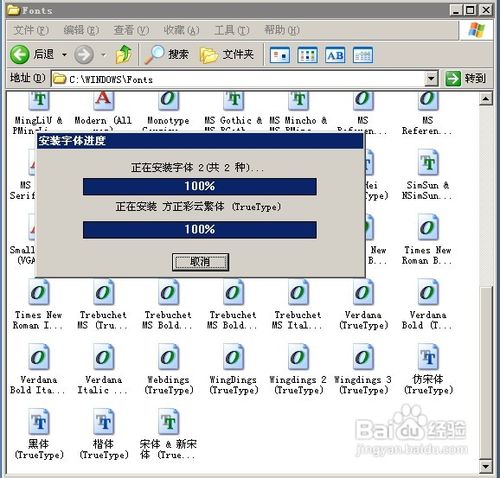This screenshot has width=500, height=478.
Task: Click the 转到 Go button
Action: (466, 79)
